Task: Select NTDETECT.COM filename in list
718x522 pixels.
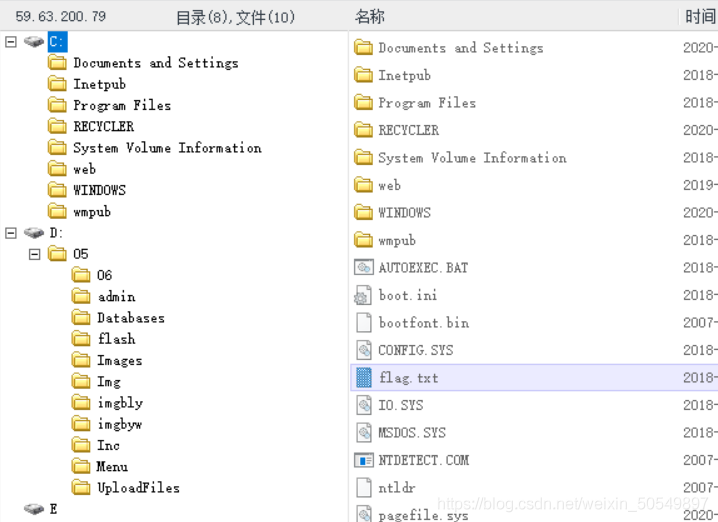Action: pyautogui.click(x=423, y=460)
